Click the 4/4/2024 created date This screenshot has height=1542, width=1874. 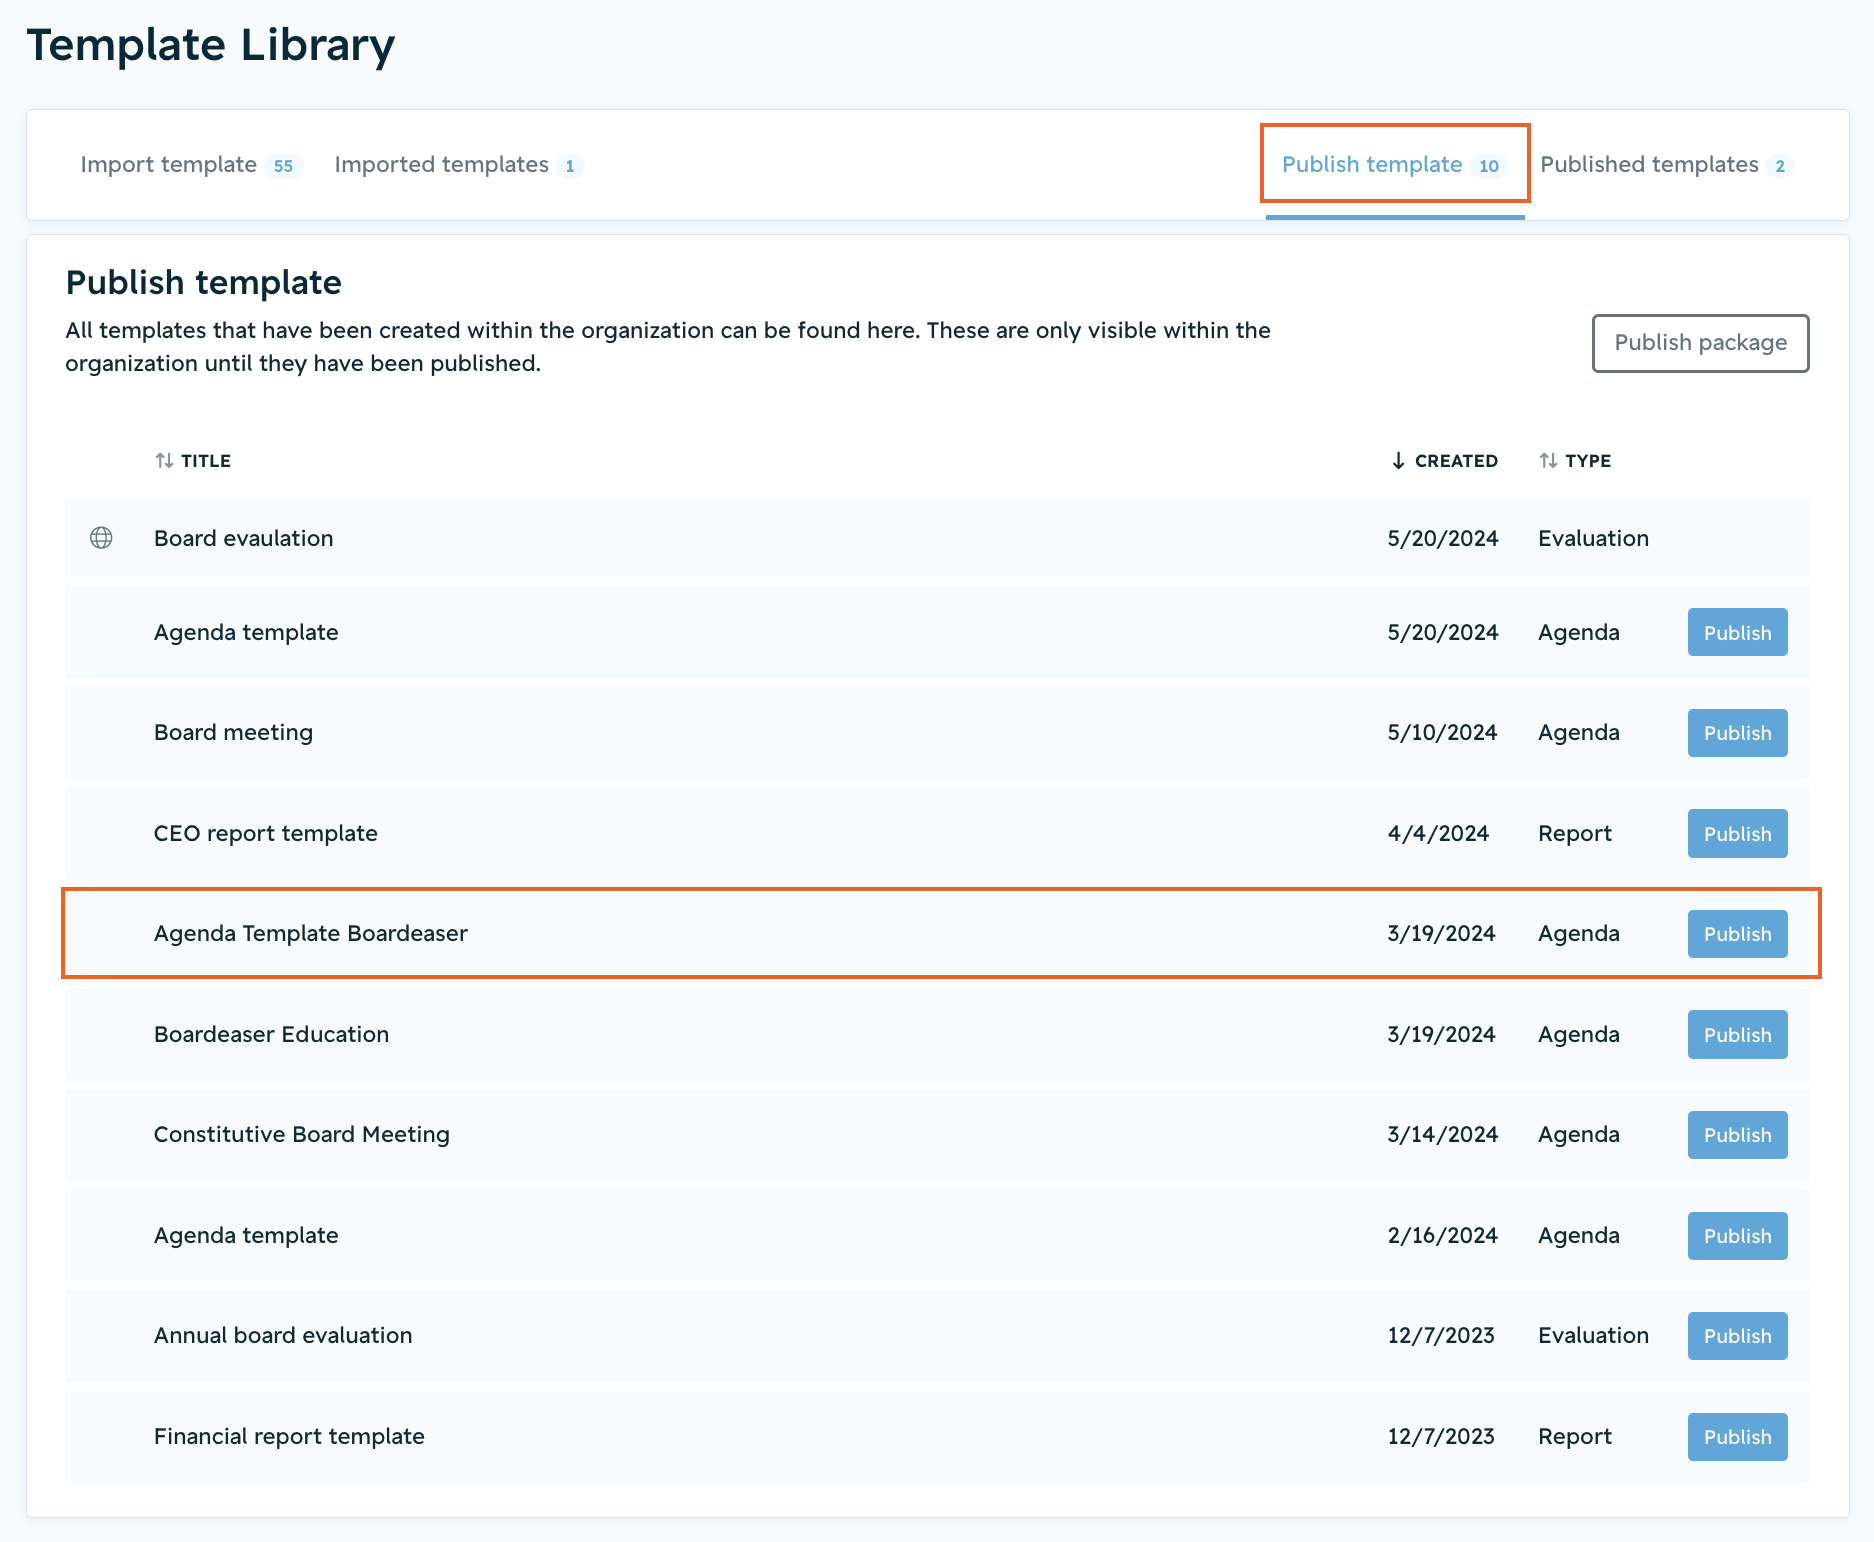(x=1438, y=833)
